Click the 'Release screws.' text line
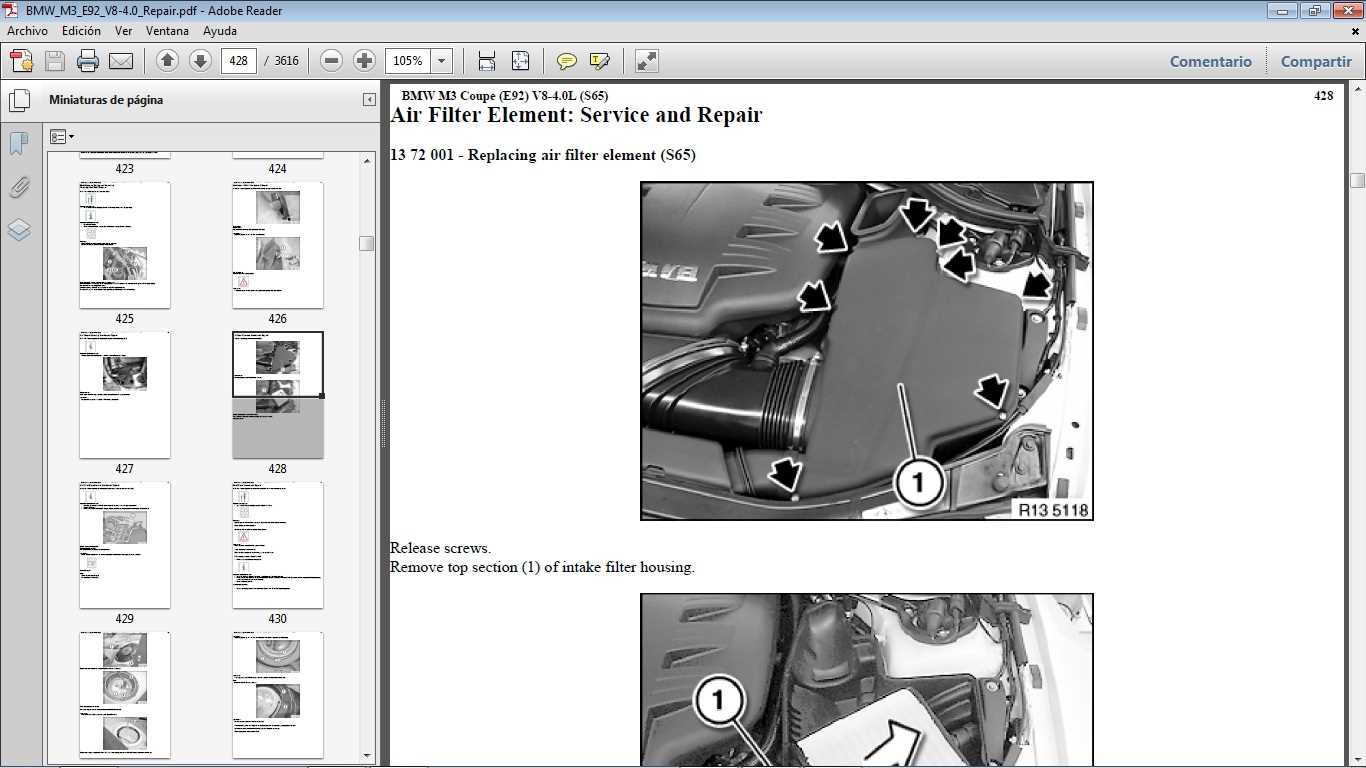Viewport: 1366px width, 768px height. pyautogui.click(x=440, y=548)
